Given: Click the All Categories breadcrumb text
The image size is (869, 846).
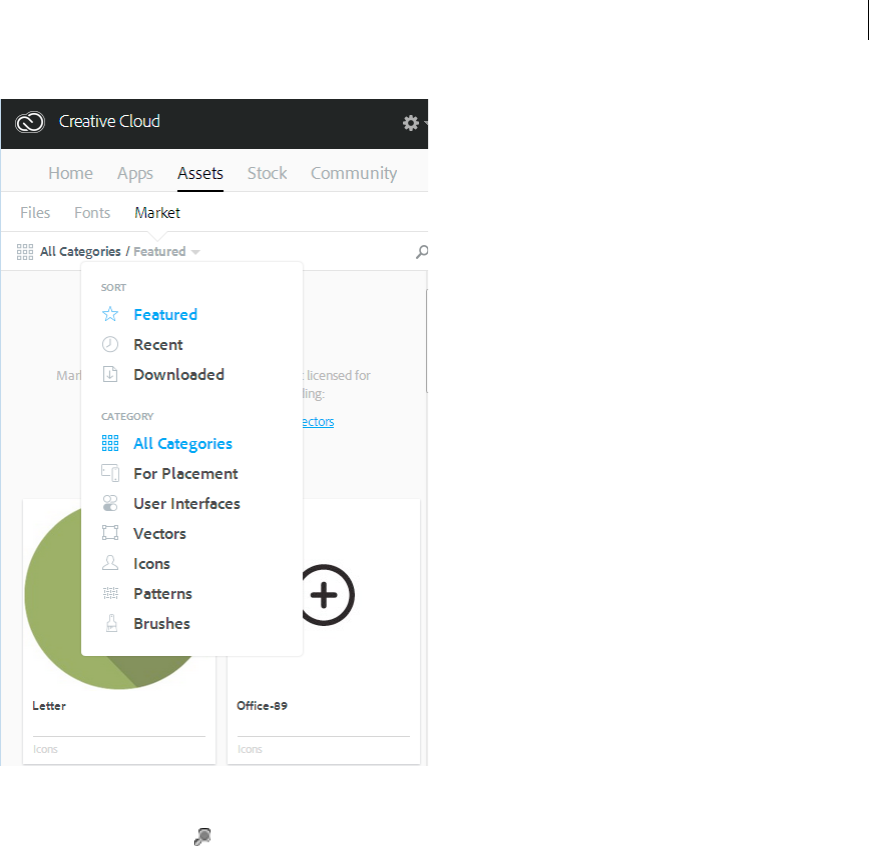Looking at the screenshot, I should (80, 252).
